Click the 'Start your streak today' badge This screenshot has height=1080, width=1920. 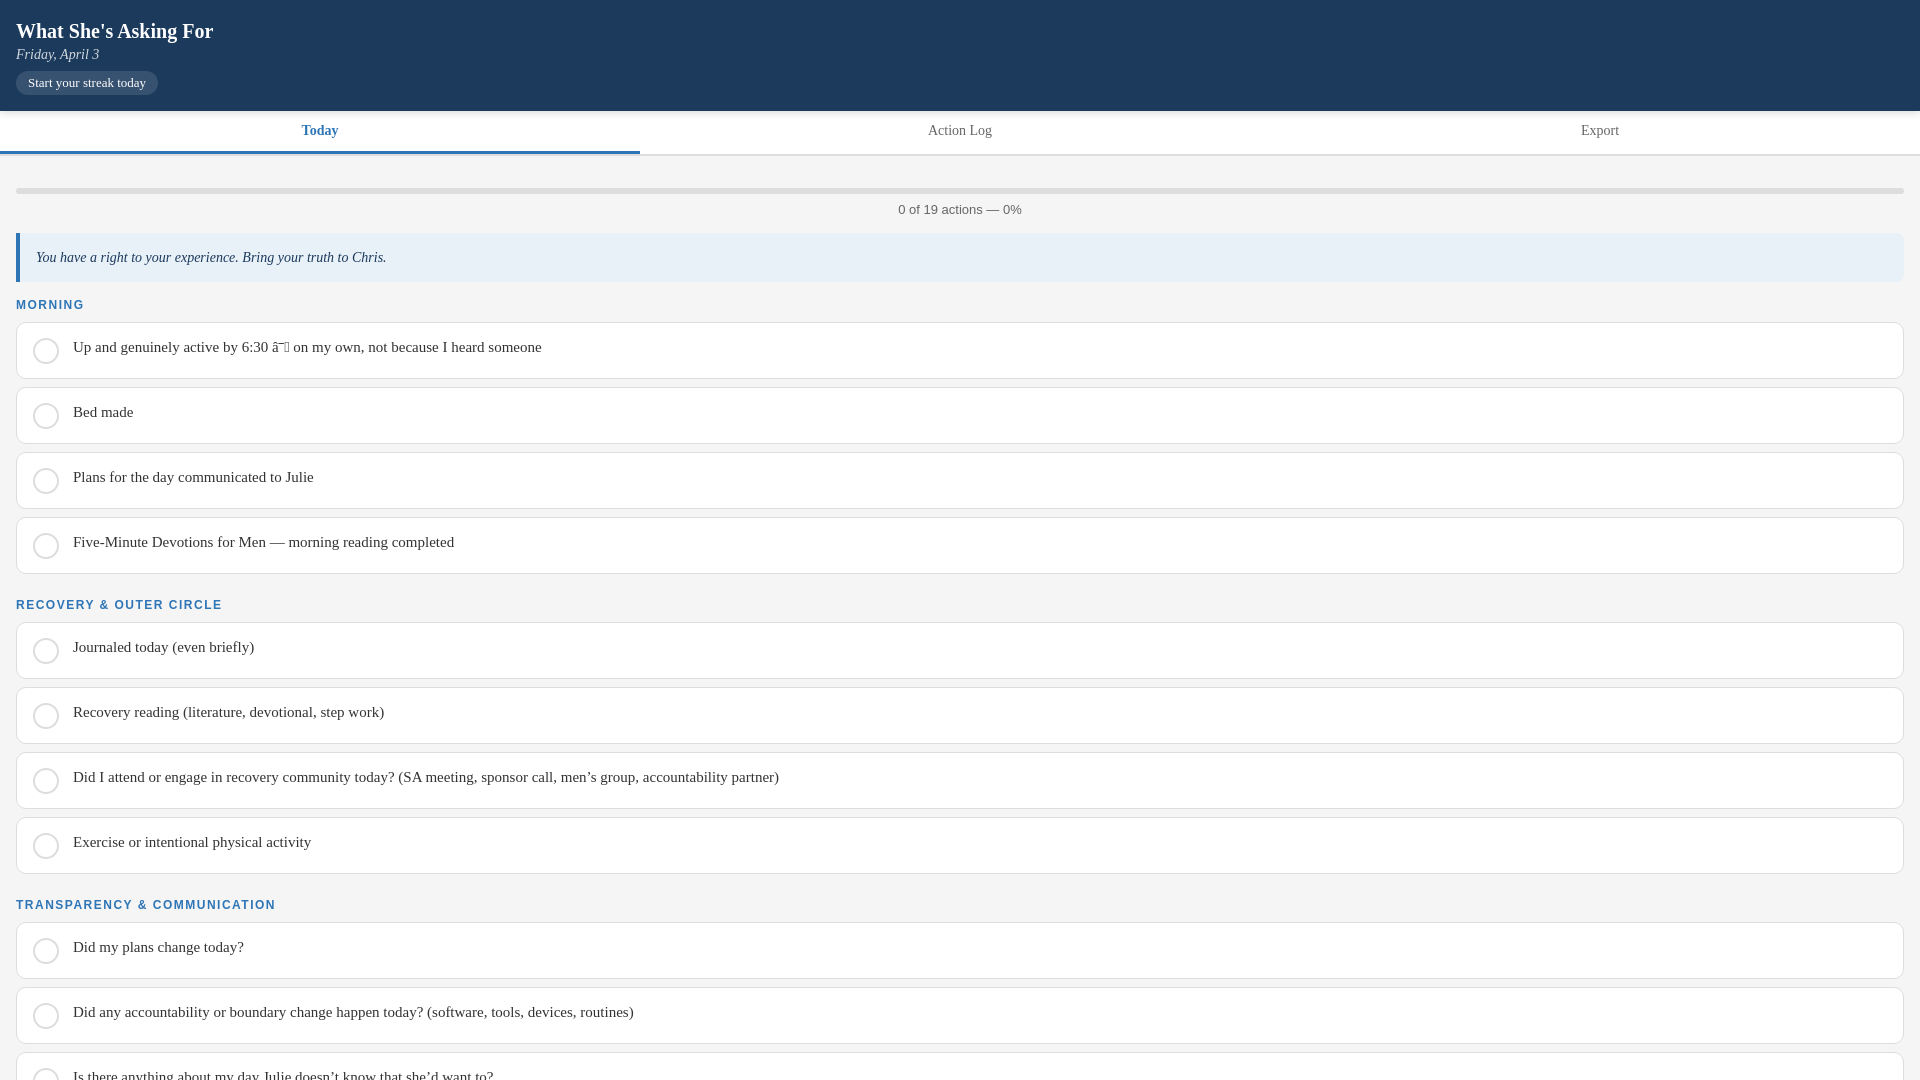pos(87,83)
